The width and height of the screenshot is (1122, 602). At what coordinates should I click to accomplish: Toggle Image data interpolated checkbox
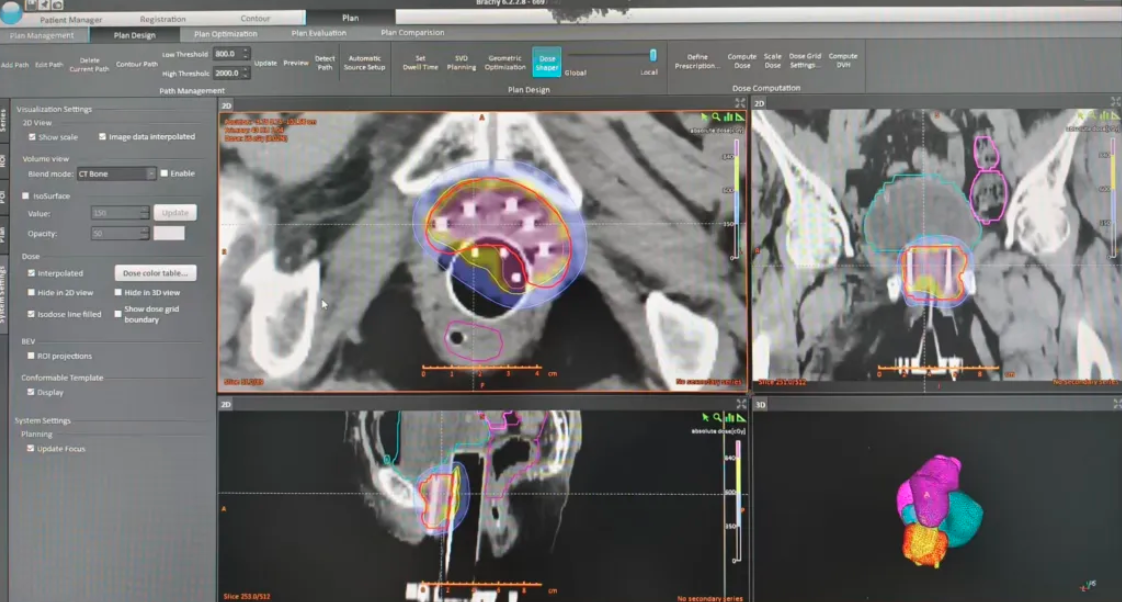pyautogui.click(x=102, y=136)
